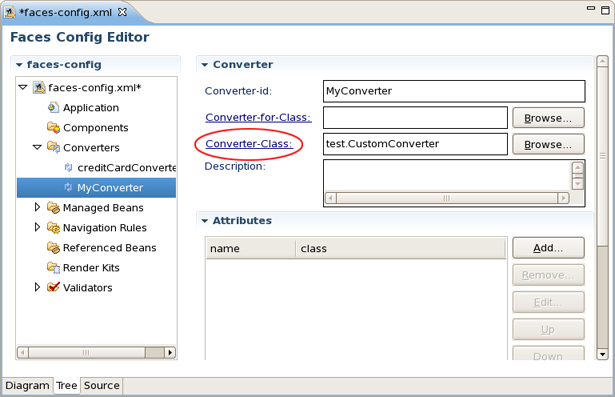This screenshot has width=615, height=397.
Task: Click the Remove... attribute button
Action: pos(548,275)
